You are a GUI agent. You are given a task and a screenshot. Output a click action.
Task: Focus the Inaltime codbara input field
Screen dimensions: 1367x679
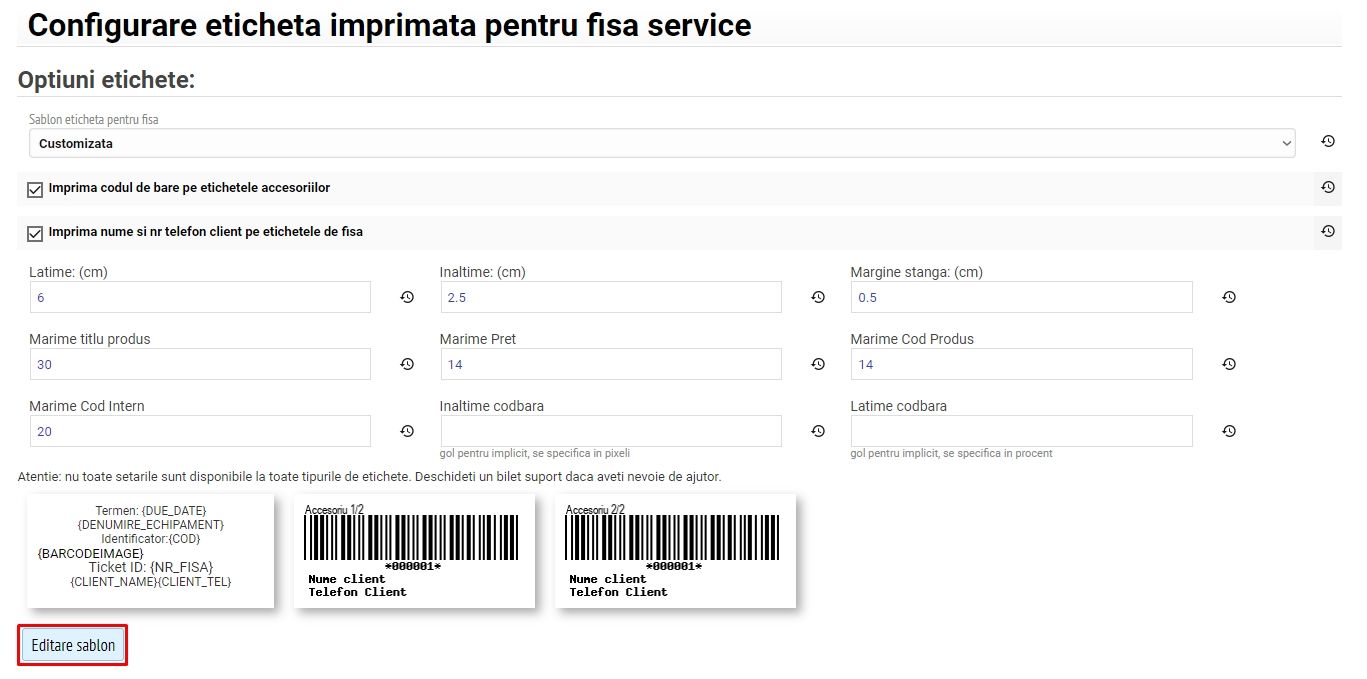click(x=611, y=431)
